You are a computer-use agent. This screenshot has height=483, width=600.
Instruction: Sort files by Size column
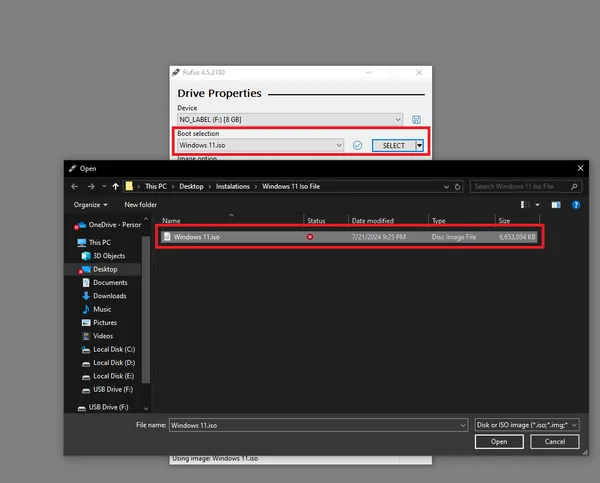tap(517, 220)
